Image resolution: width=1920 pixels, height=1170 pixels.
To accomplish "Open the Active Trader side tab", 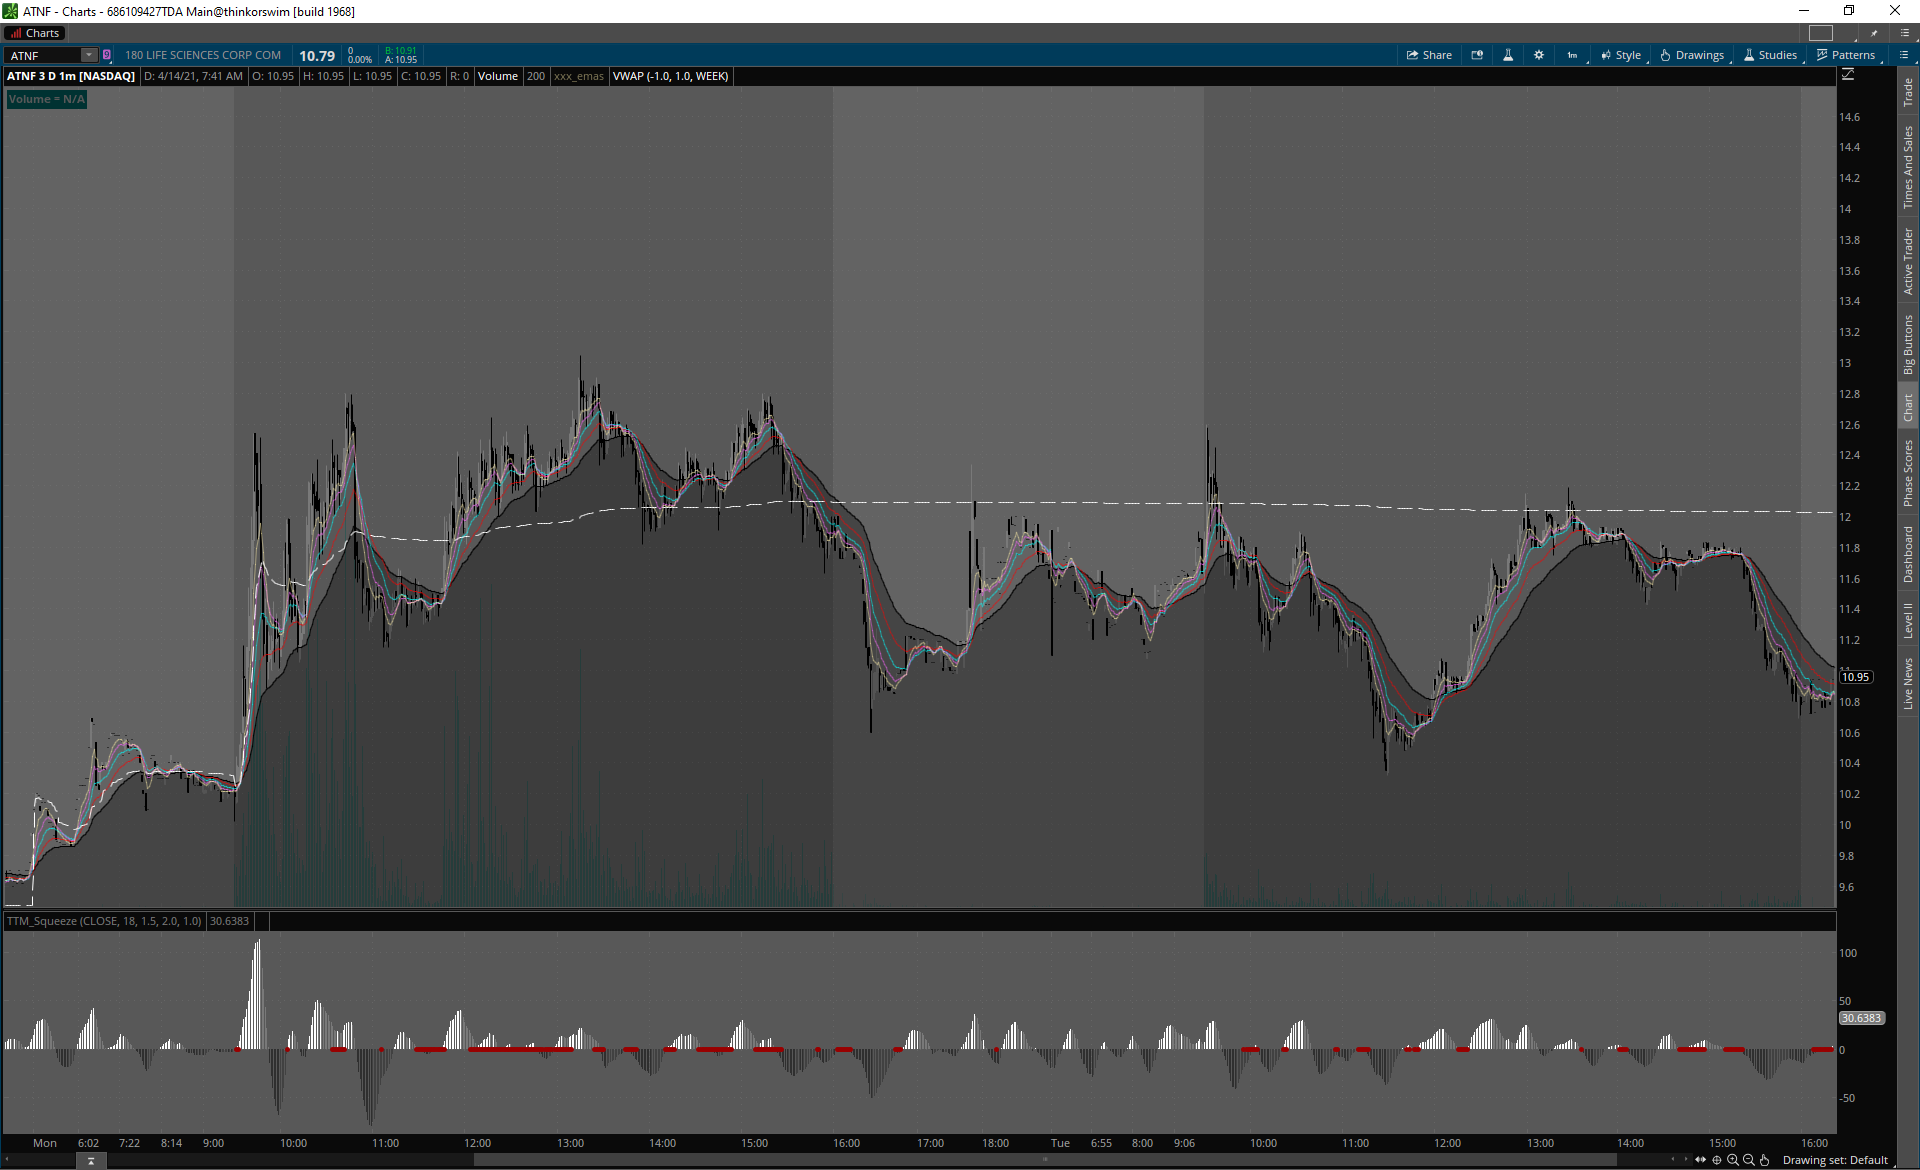I will (1908, 261).
